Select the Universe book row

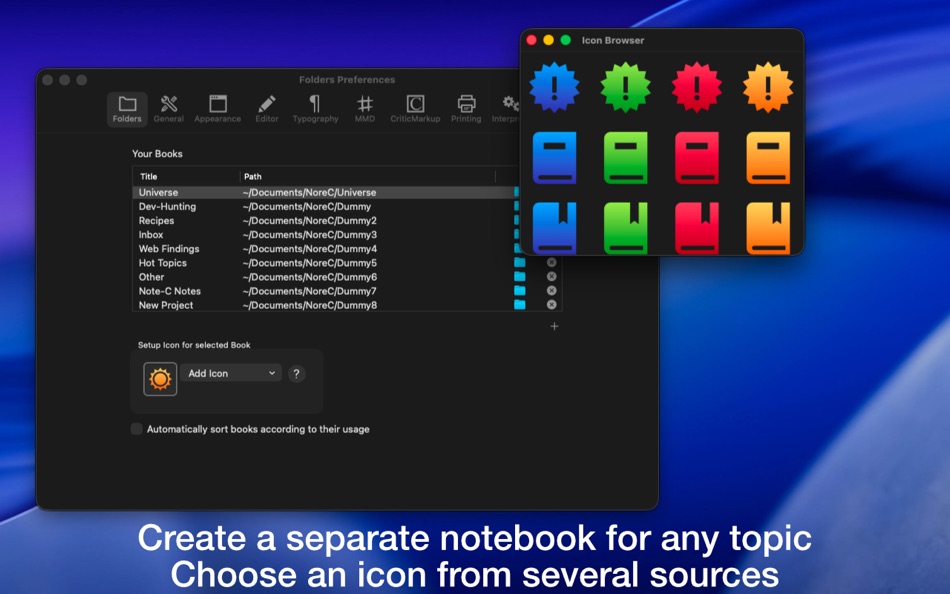point(250,192)
